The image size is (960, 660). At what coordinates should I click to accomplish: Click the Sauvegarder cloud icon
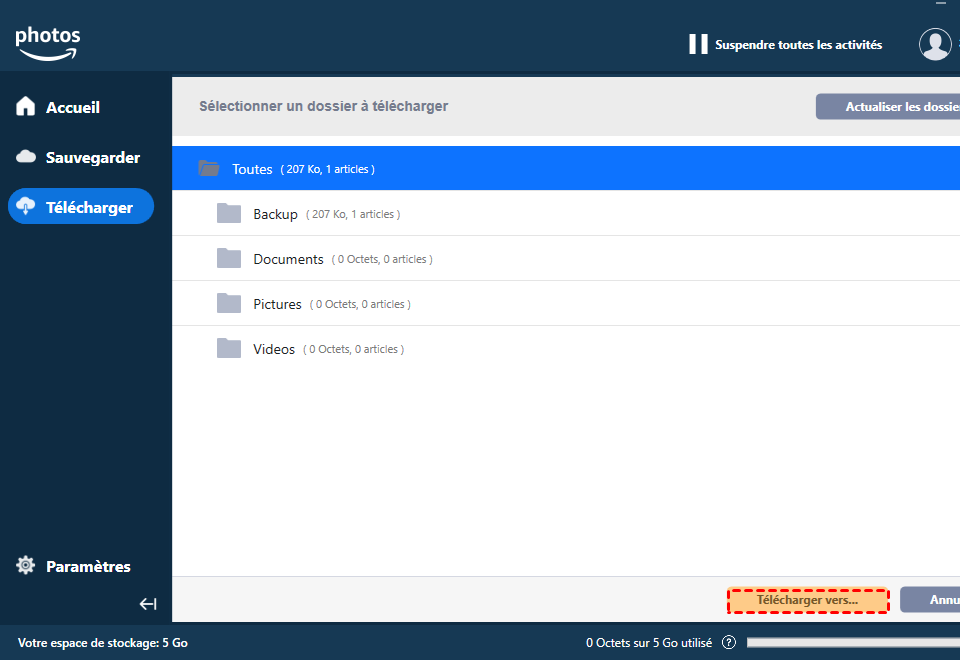pos(26,157)
